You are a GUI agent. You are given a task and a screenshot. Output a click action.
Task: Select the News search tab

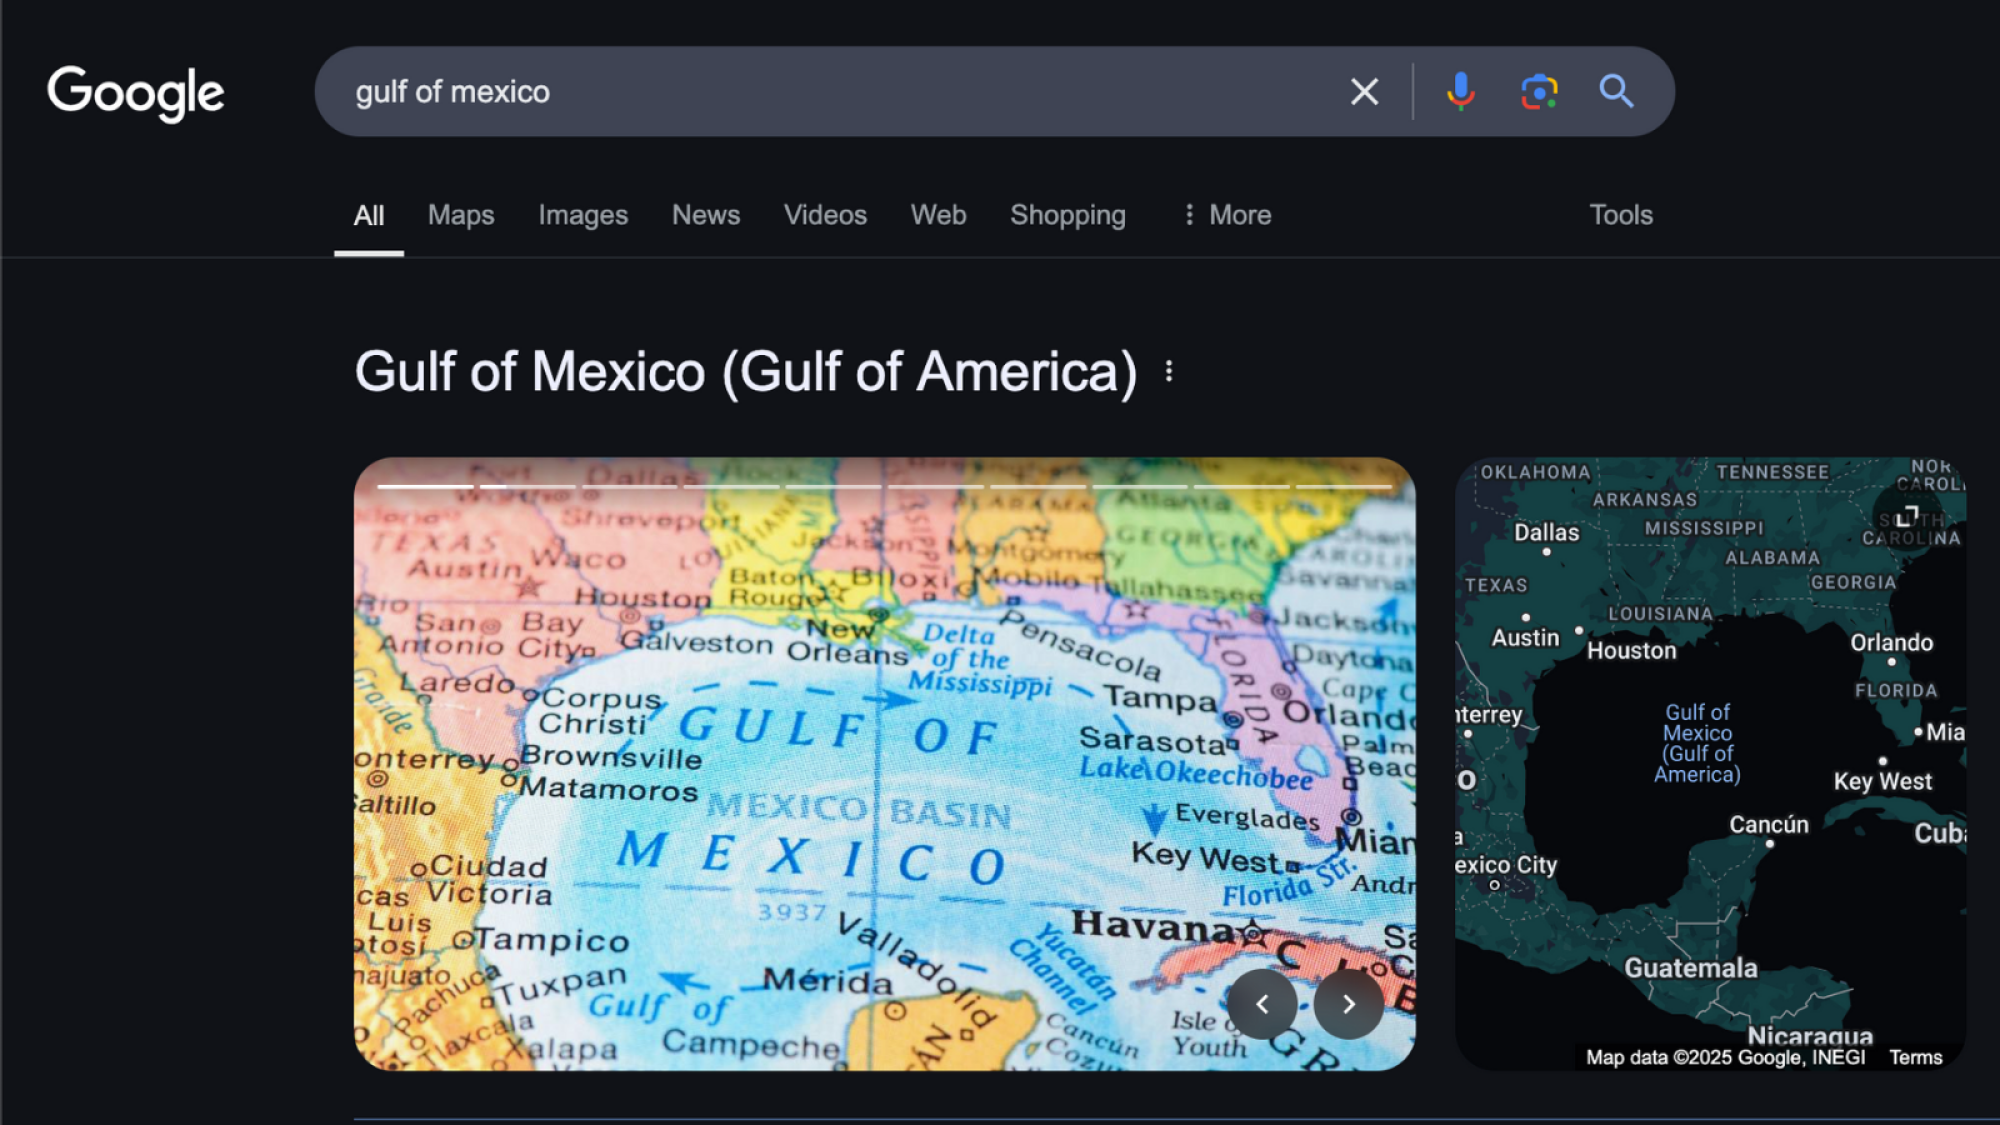point(706,214)
